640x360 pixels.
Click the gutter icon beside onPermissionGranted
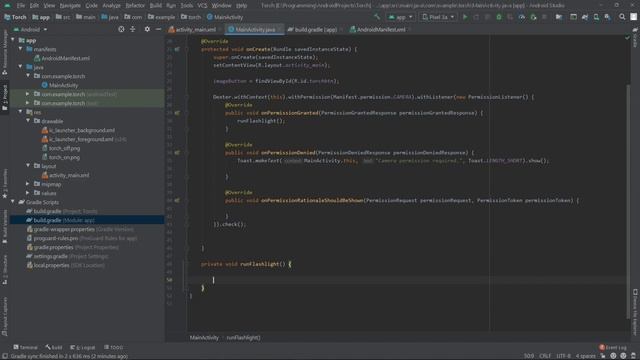pyautogui.click(x=177, y=113)
